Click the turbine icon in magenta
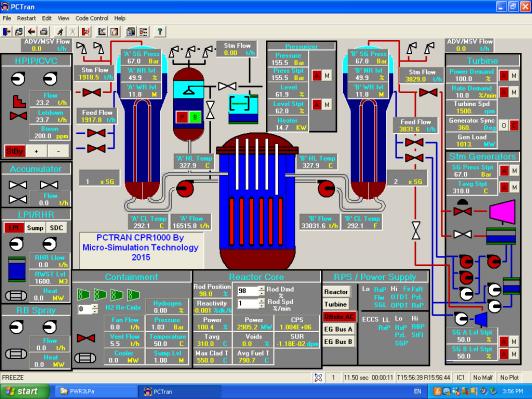Viewport: 532px width, 399px height. pos(502,212)
